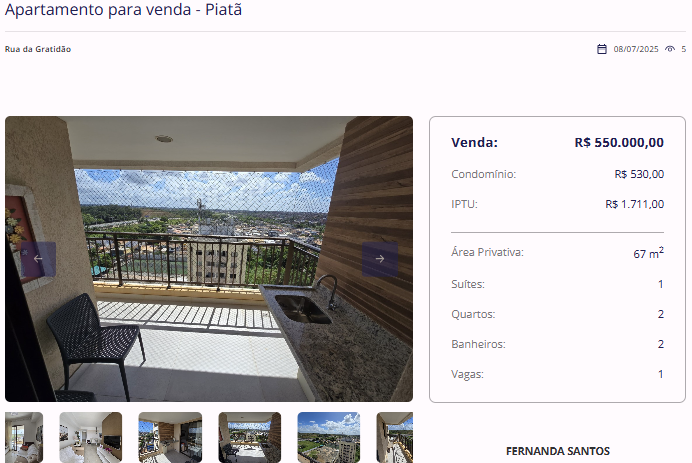Click the Área Privativa 67 m² value
The width and height of the screenshot is (692, 463).
click(648, 253)
